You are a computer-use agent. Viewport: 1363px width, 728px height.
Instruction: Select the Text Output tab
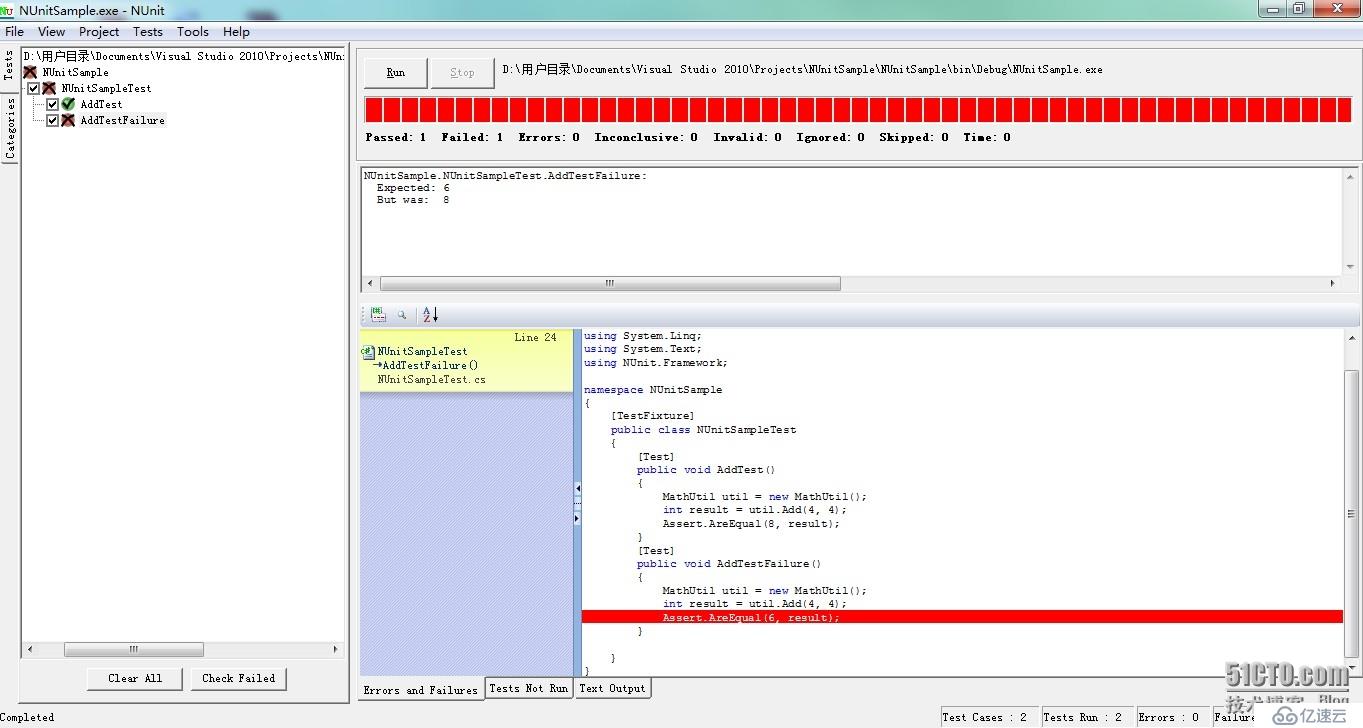pos(613,688)
